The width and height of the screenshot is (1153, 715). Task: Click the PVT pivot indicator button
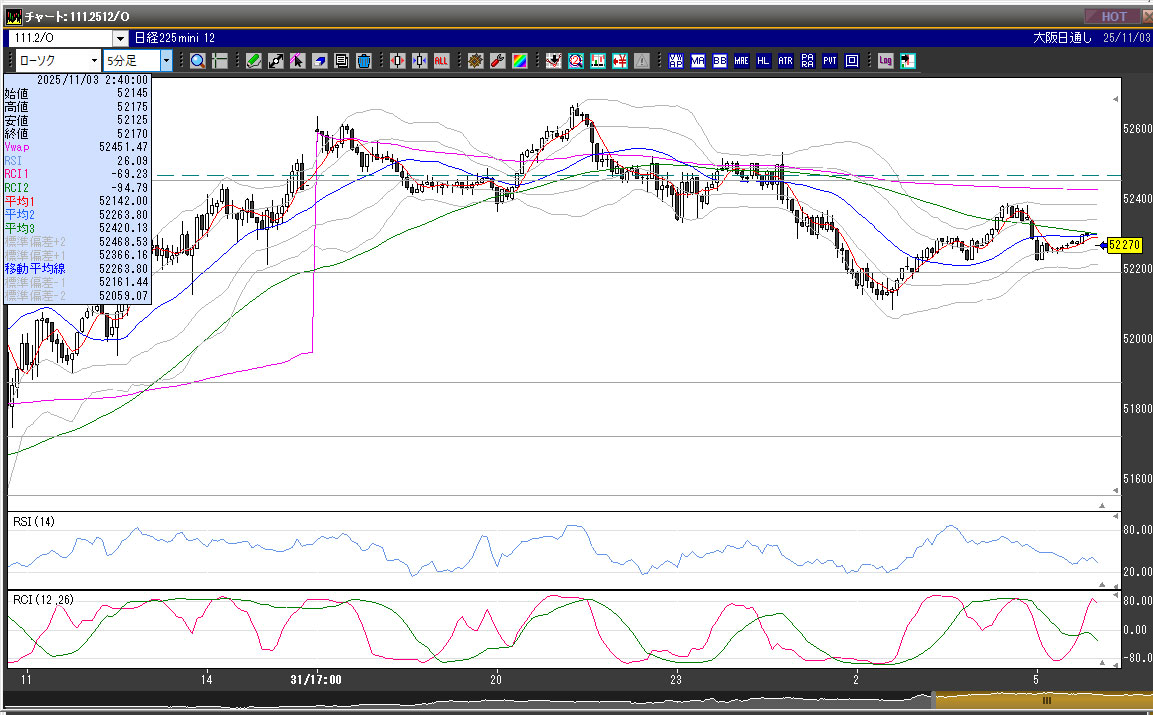(x=830, y=61)
